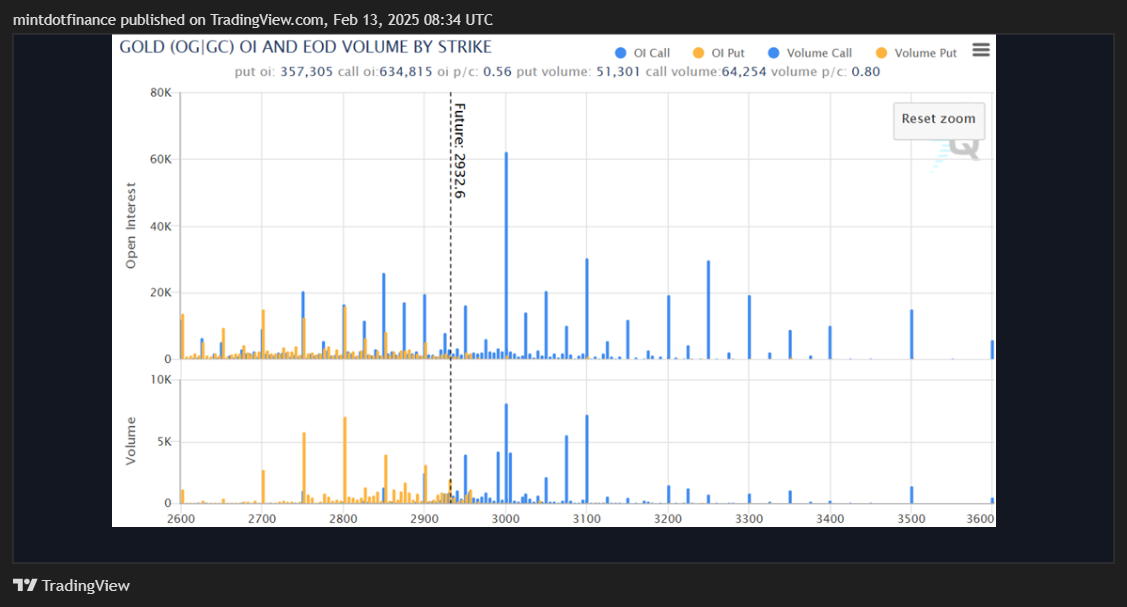Click the tallest OI call bar at 3000
Image resolution: width=1127 pixels, height=607 pixels.
[506, 255]
